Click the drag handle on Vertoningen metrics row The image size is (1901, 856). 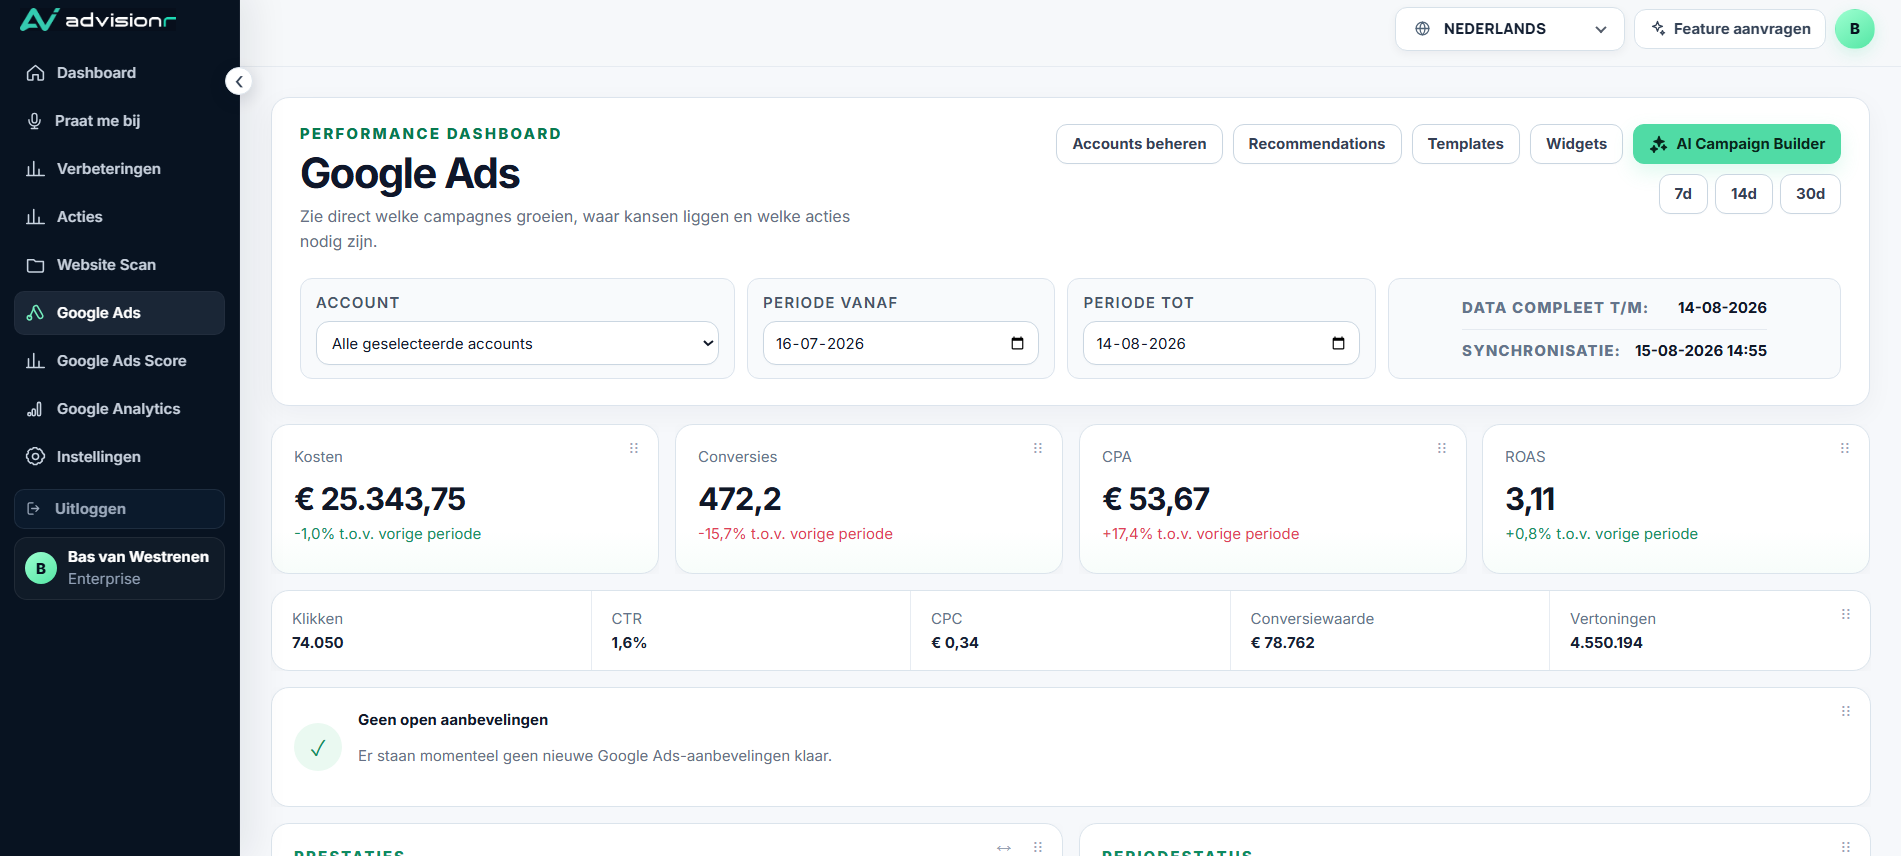coord(1846,614)
